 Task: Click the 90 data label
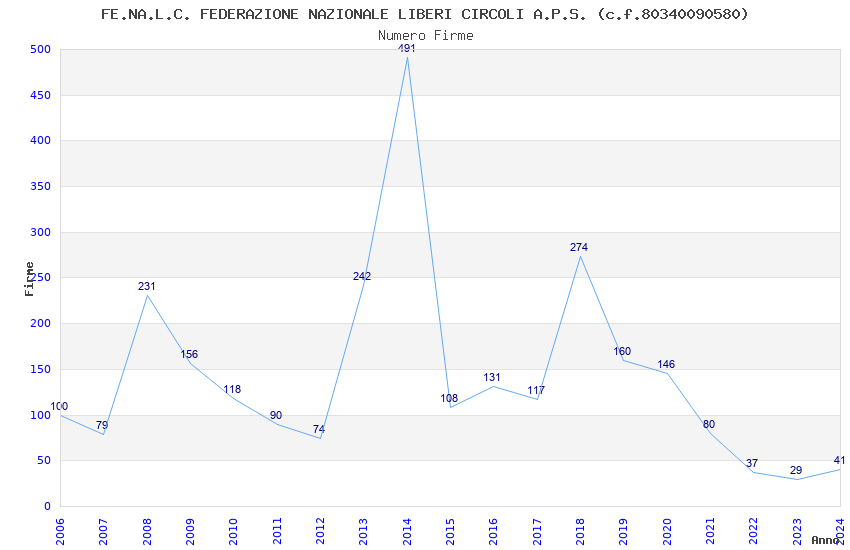(x=276, y=415)
